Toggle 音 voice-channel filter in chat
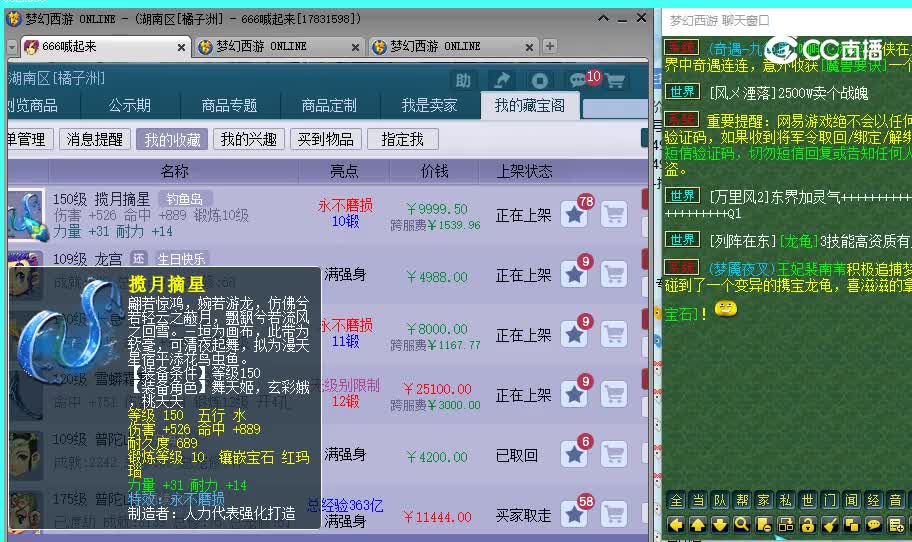This screenshot has width=912, height=542. 896,500
